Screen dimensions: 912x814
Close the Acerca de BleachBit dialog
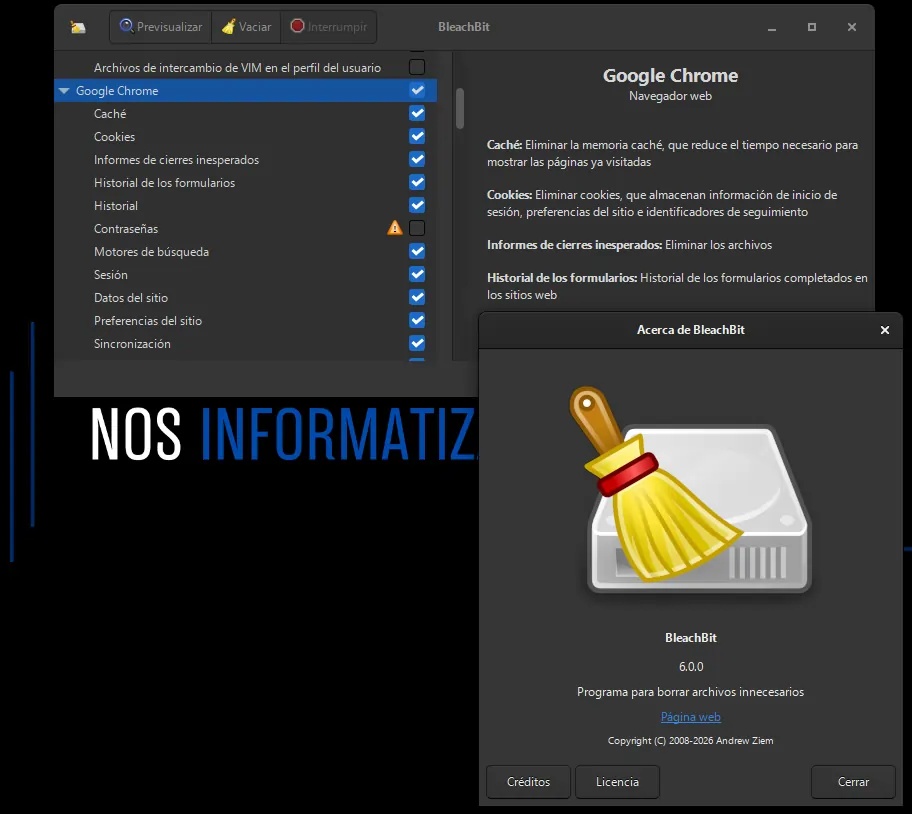[x=885, y=330]
